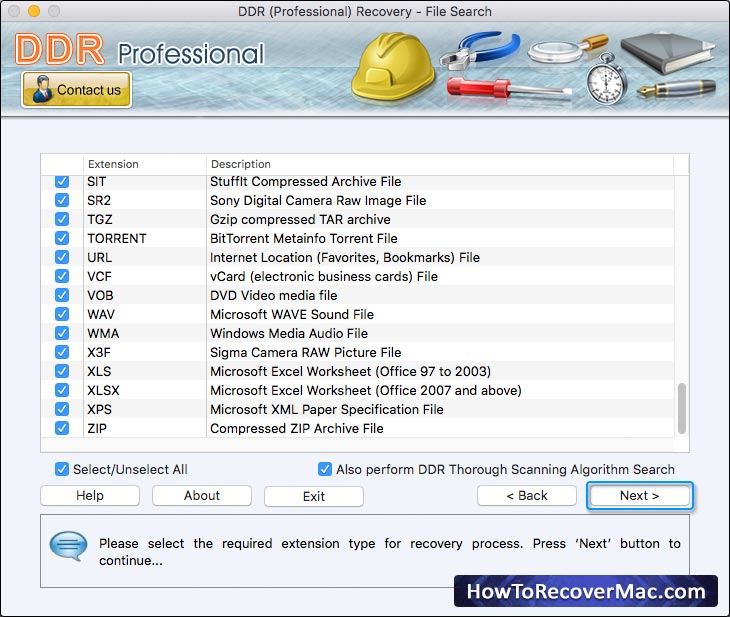Show the About information
This screenshot has height=617, width=730.
pos(202,495)
